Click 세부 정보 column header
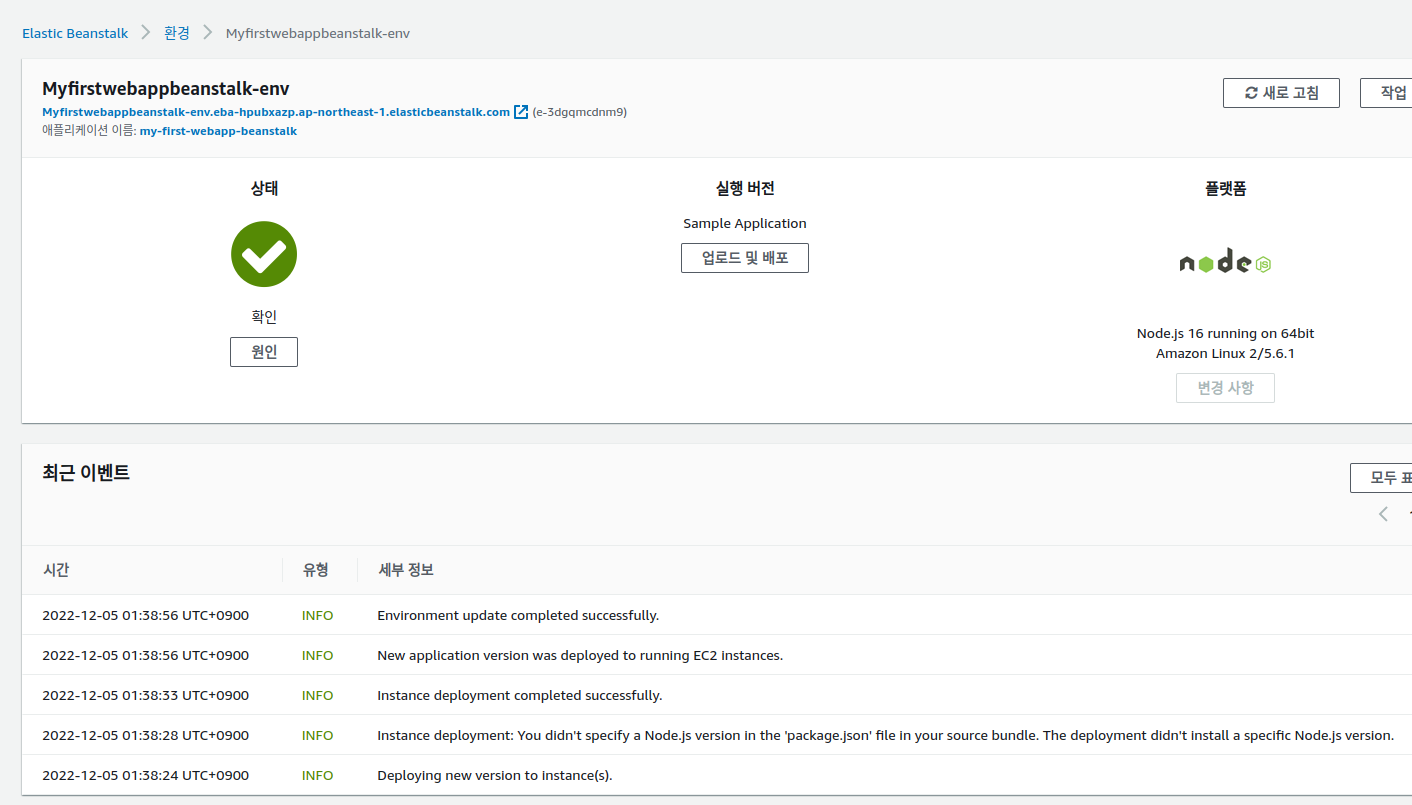The image size is (1412, 805). click(x=406, y=570)
